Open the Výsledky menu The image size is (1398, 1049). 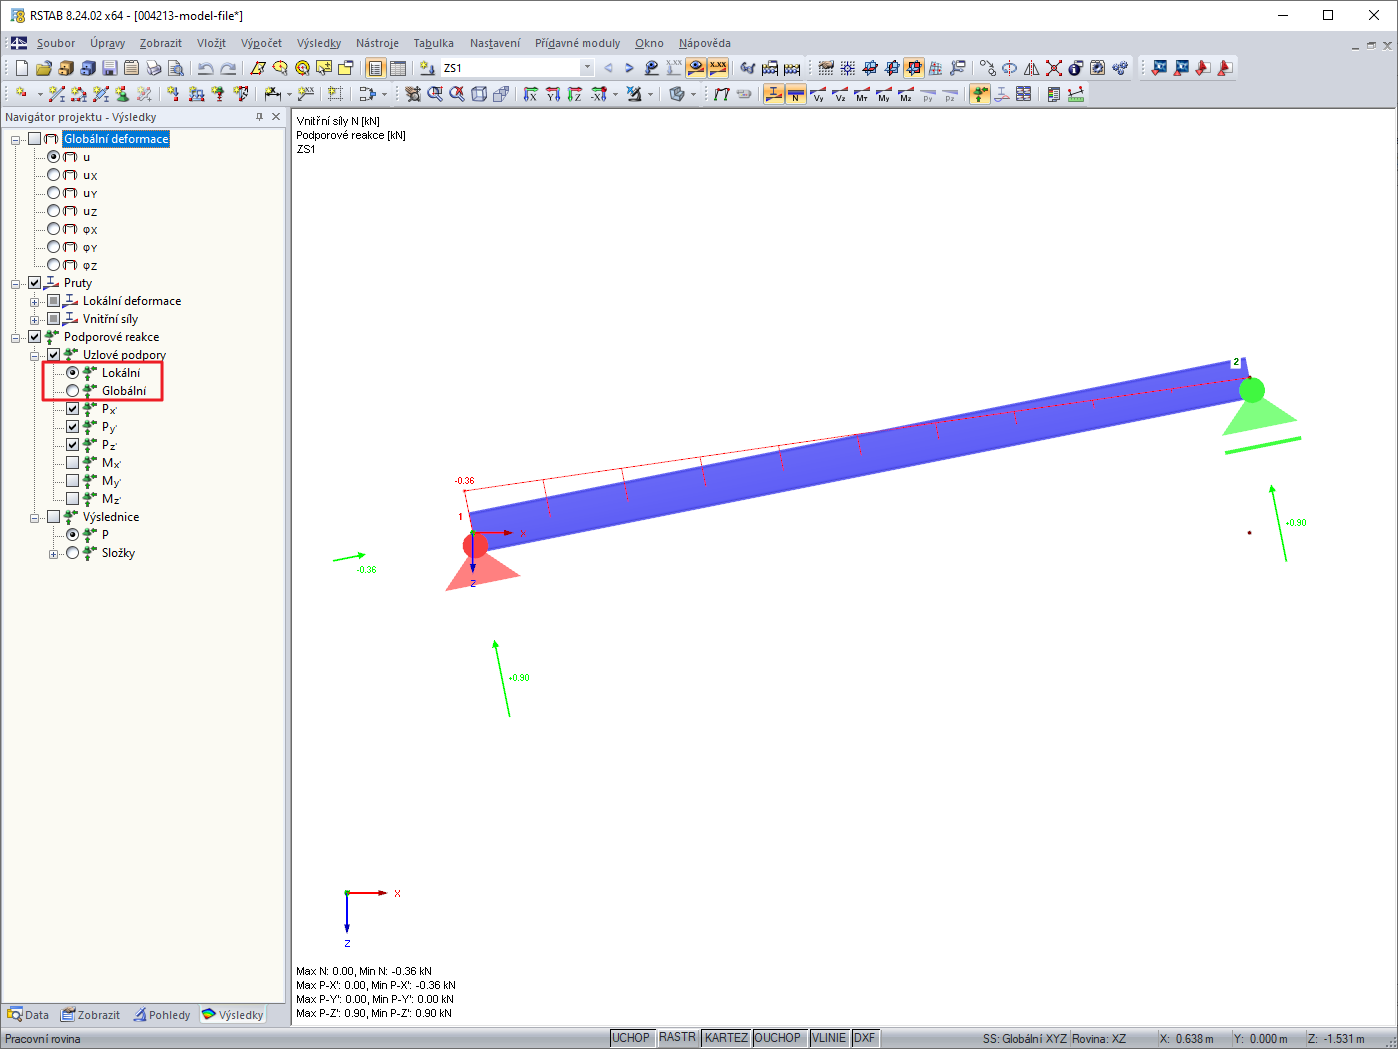point(319,43)
